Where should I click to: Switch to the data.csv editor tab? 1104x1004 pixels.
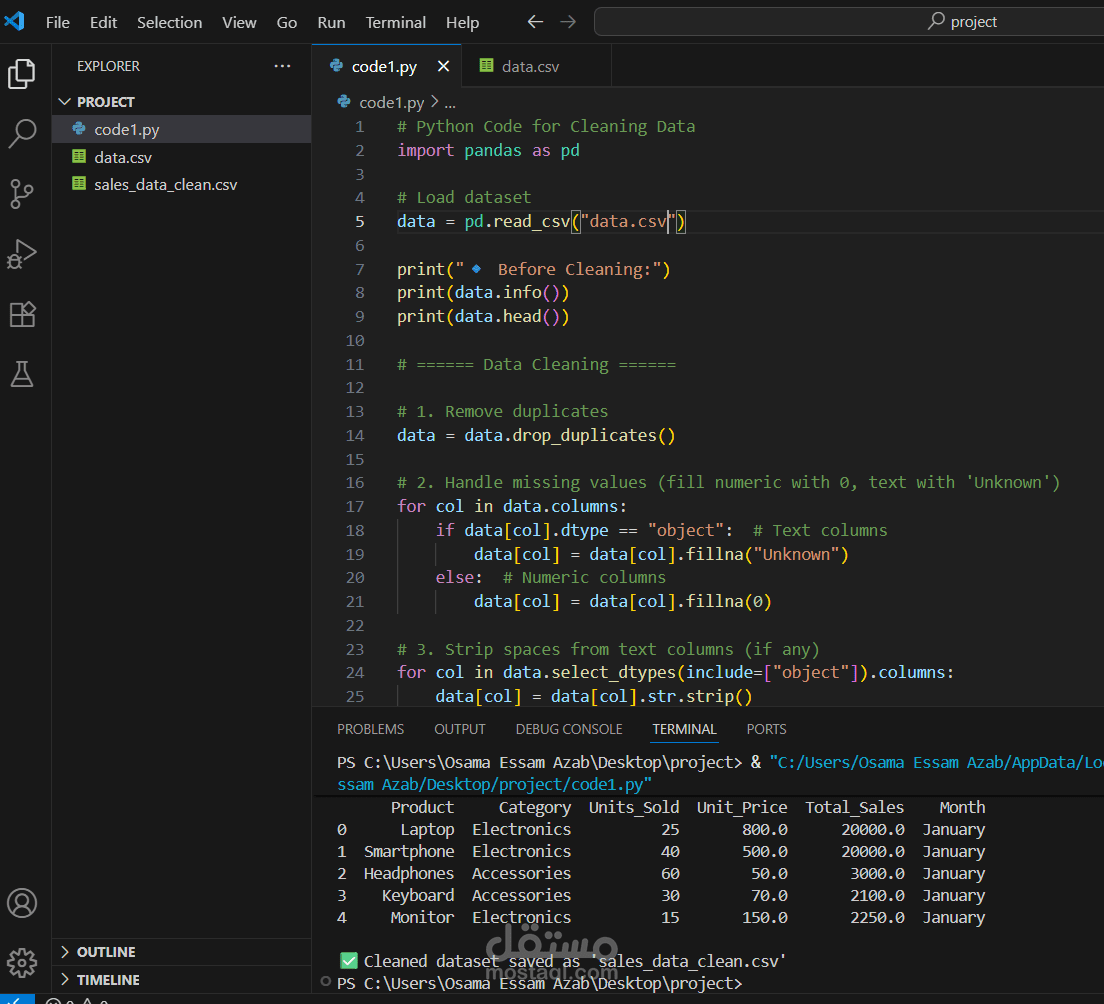[x=530, y=66]
